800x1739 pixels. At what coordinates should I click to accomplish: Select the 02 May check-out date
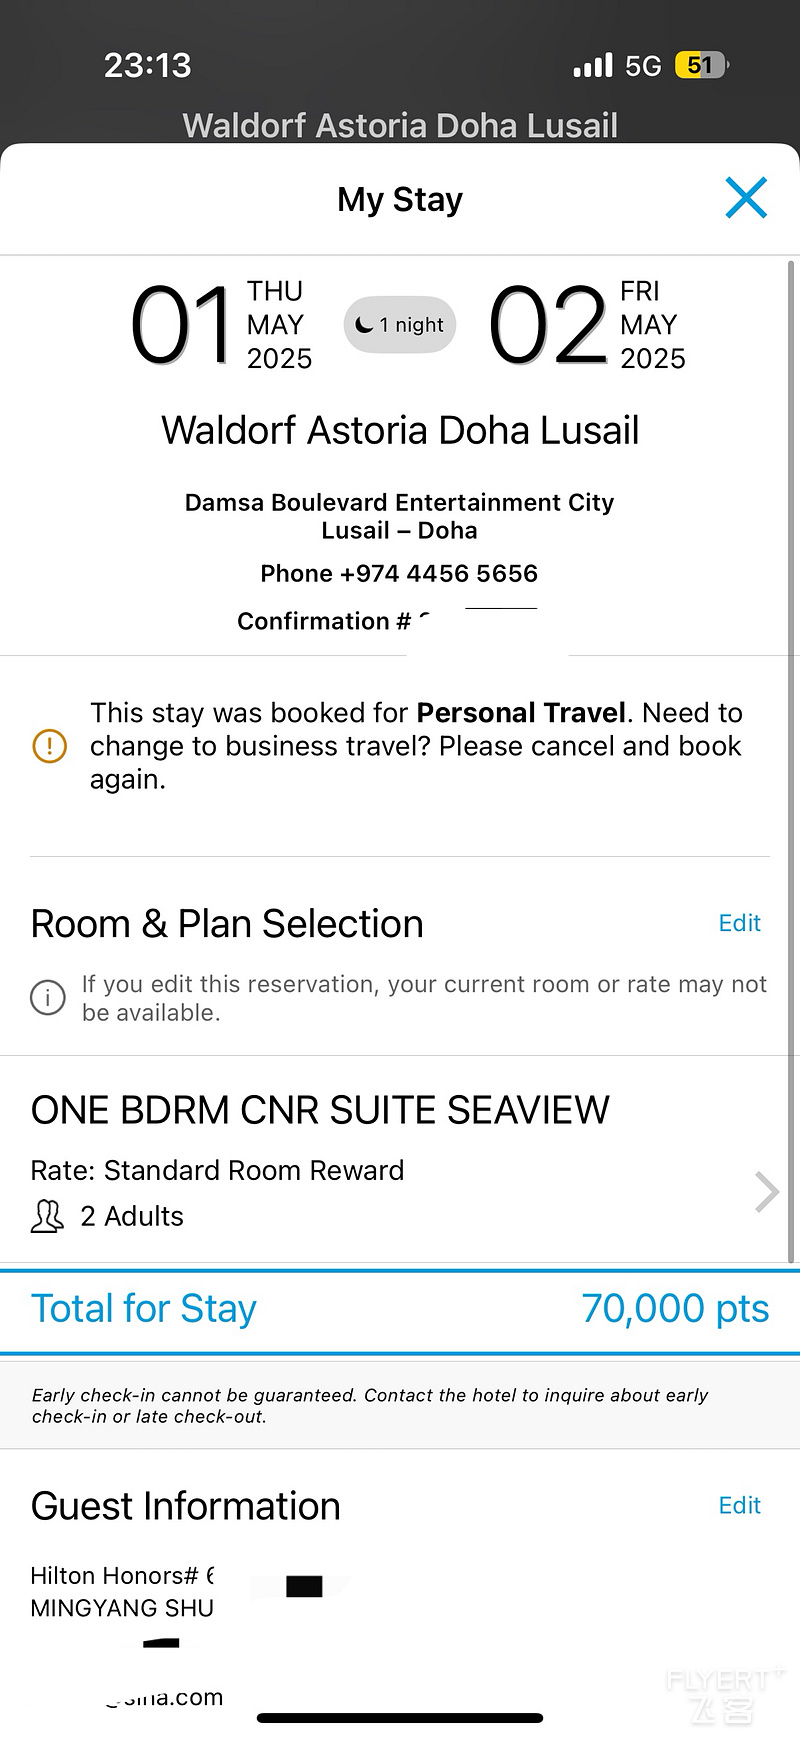point(587,324)
